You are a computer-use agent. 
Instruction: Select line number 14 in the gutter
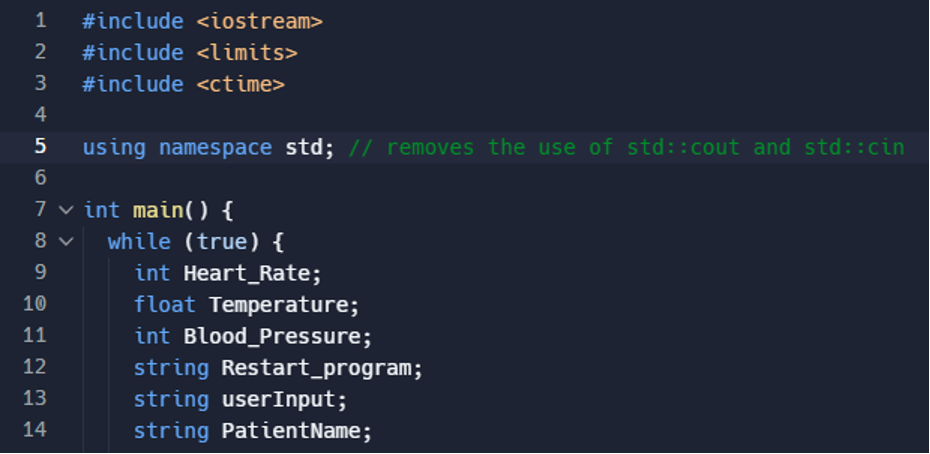click(x=34, y=431)
